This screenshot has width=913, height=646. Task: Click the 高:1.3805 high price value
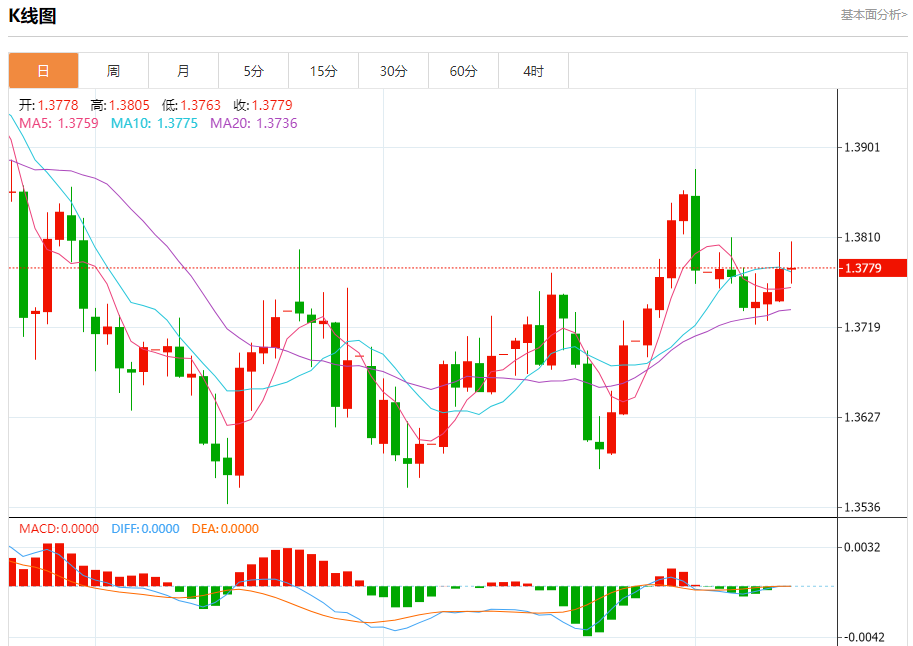(x=120, y=105)
